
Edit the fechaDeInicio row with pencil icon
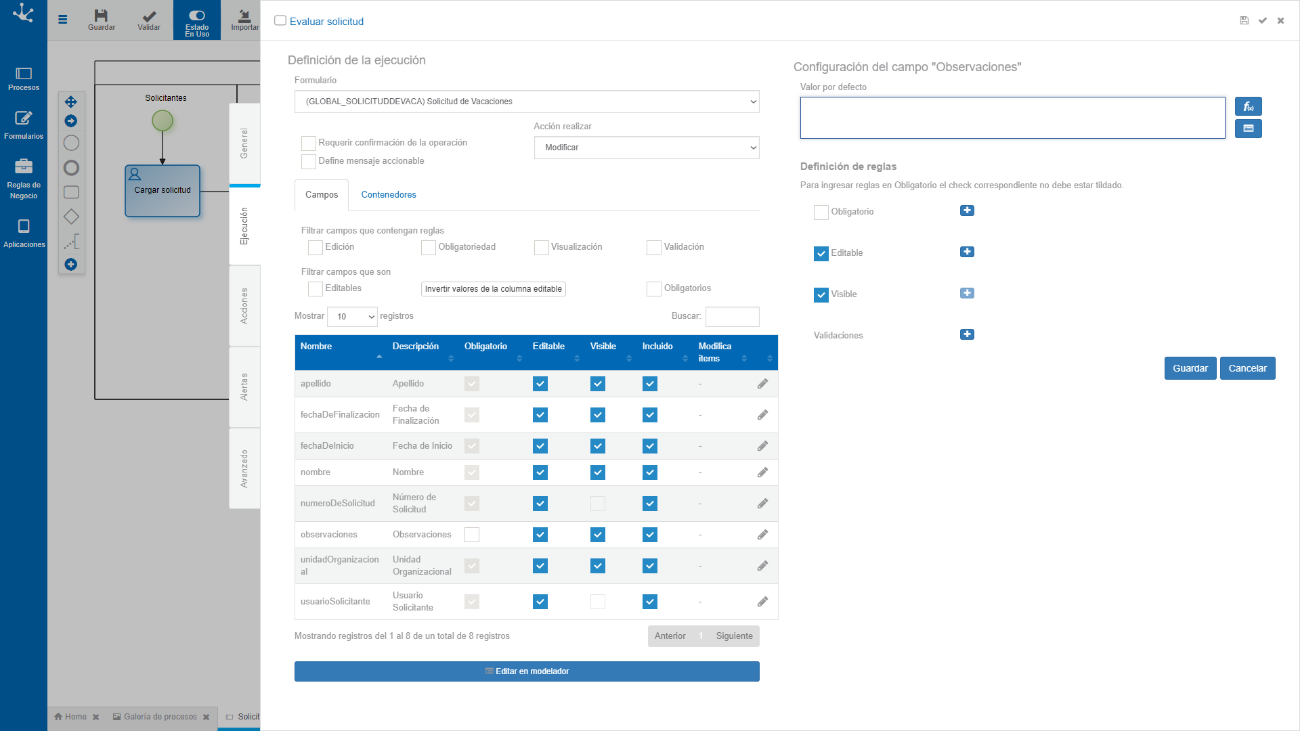[x=763, y=445]
